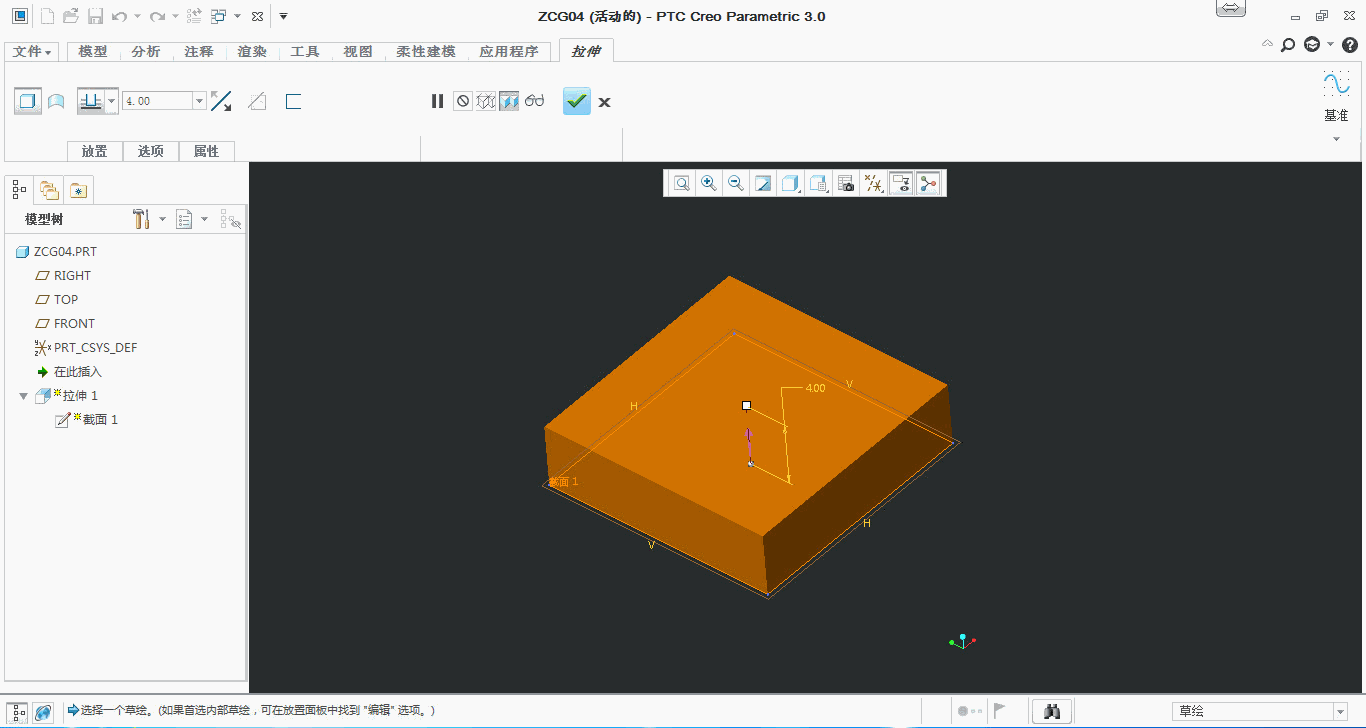The image size is (1366, 728).
Task: Click the redo arrow icon
Action: (x=157, y=16)
